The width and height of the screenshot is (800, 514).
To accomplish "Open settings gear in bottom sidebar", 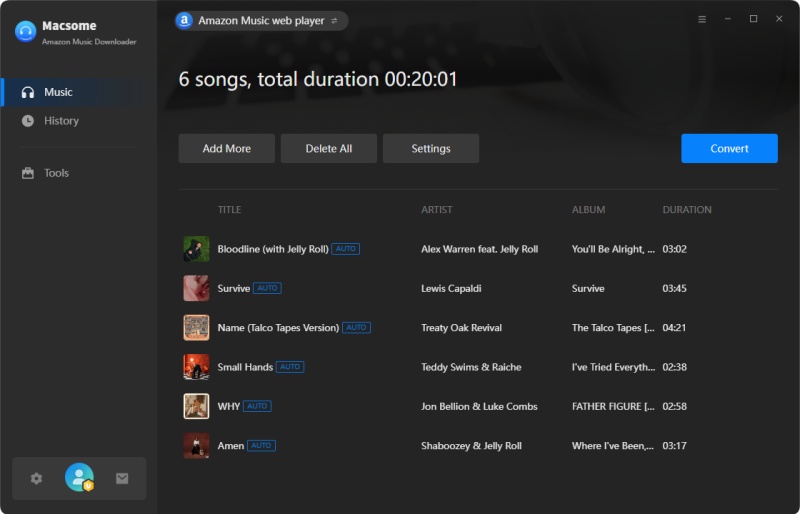I will [36, 478].
